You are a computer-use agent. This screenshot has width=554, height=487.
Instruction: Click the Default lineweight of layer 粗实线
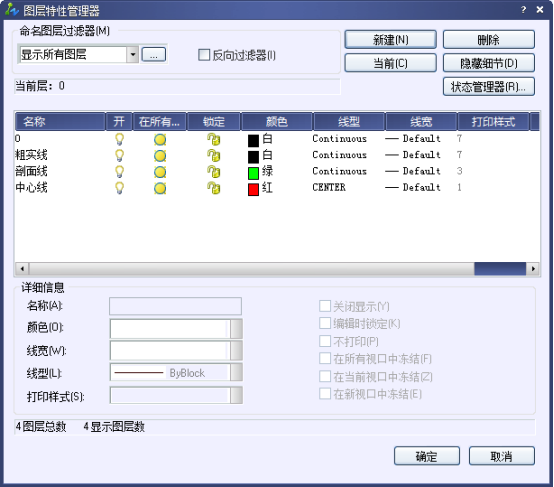click(x=413, y=155)
